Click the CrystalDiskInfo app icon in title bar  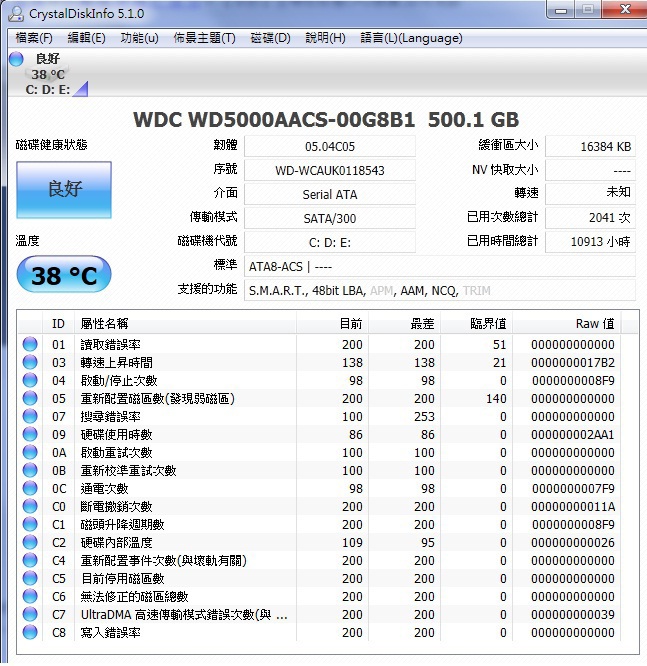tap(15, 11)
